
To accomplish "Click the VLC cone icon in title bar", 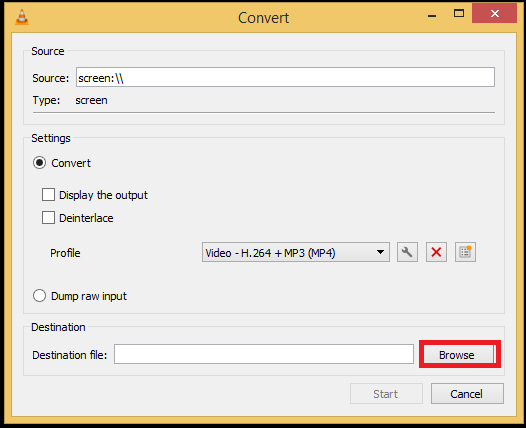I will [x=22, y=17].
